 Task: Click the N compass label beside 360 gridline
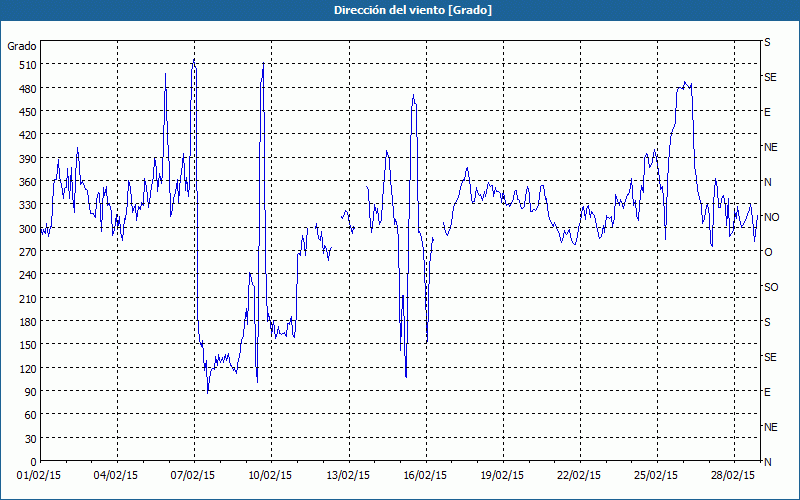(x=768, y=183)
